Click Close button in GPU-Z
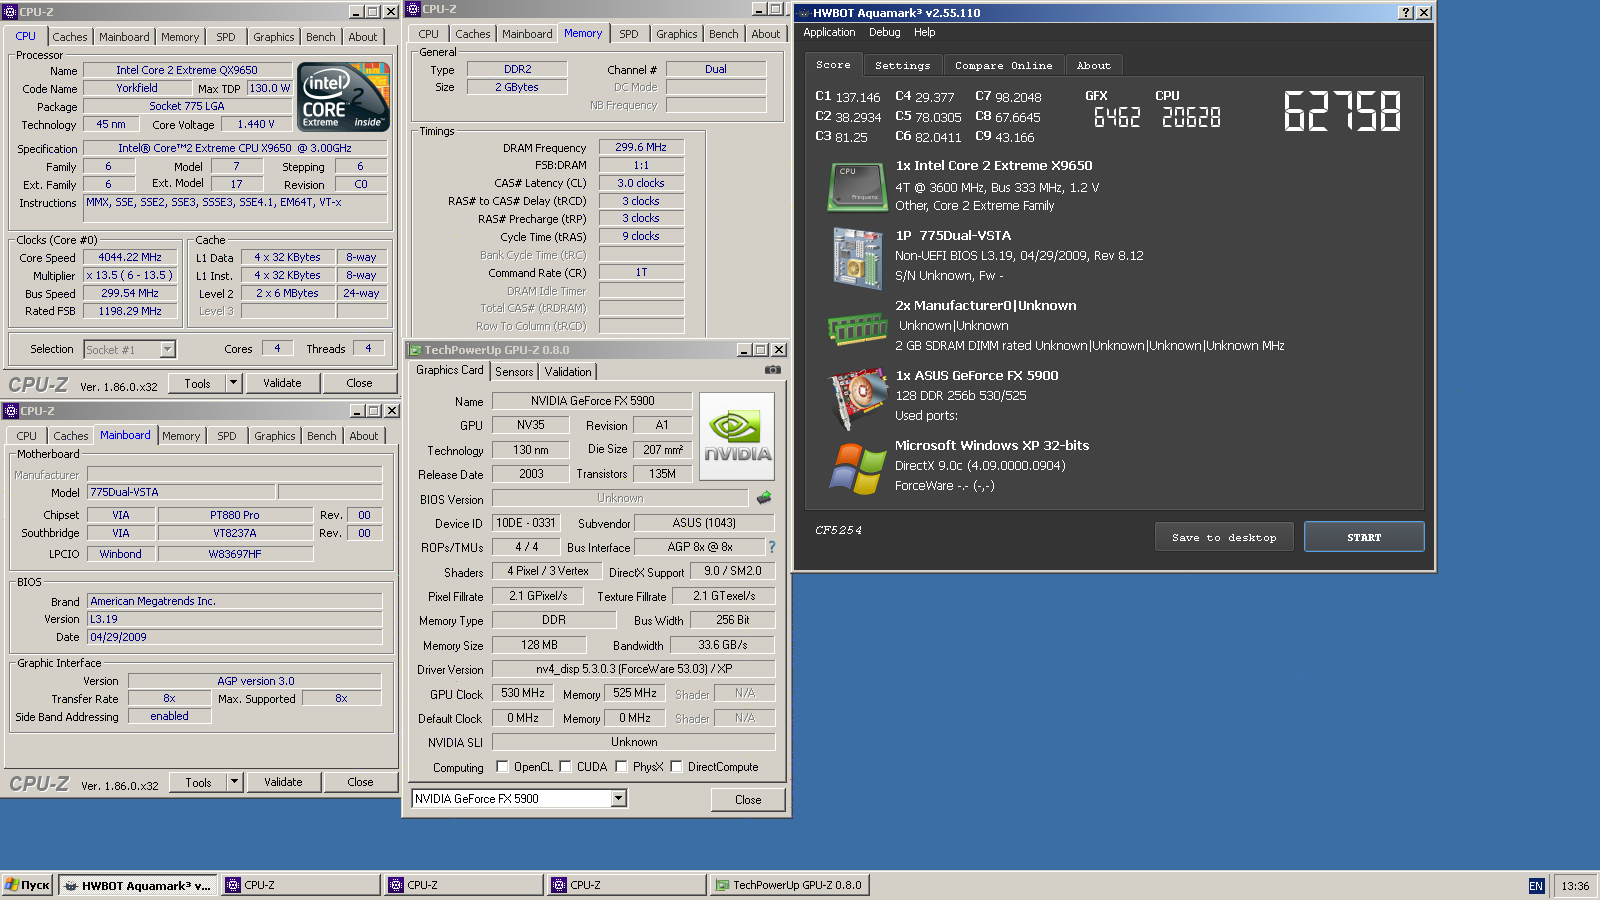This screenshot has height=900, width=1600. click(748, 800)
